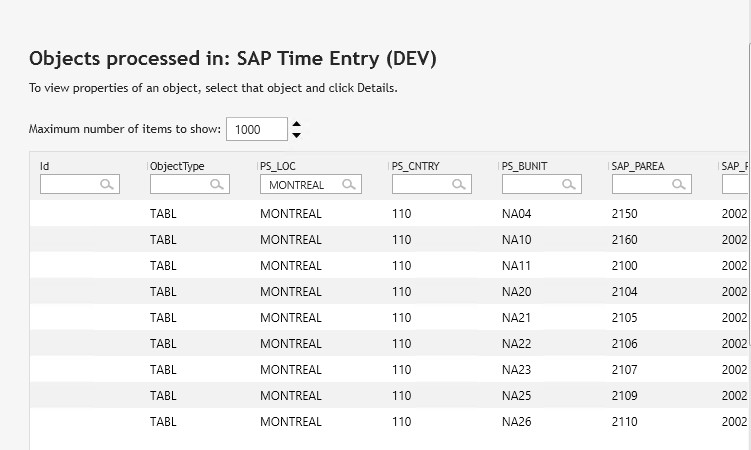Sort by the ObjectType column header
This screenshot has height=450, width=751.
(177, 166)
